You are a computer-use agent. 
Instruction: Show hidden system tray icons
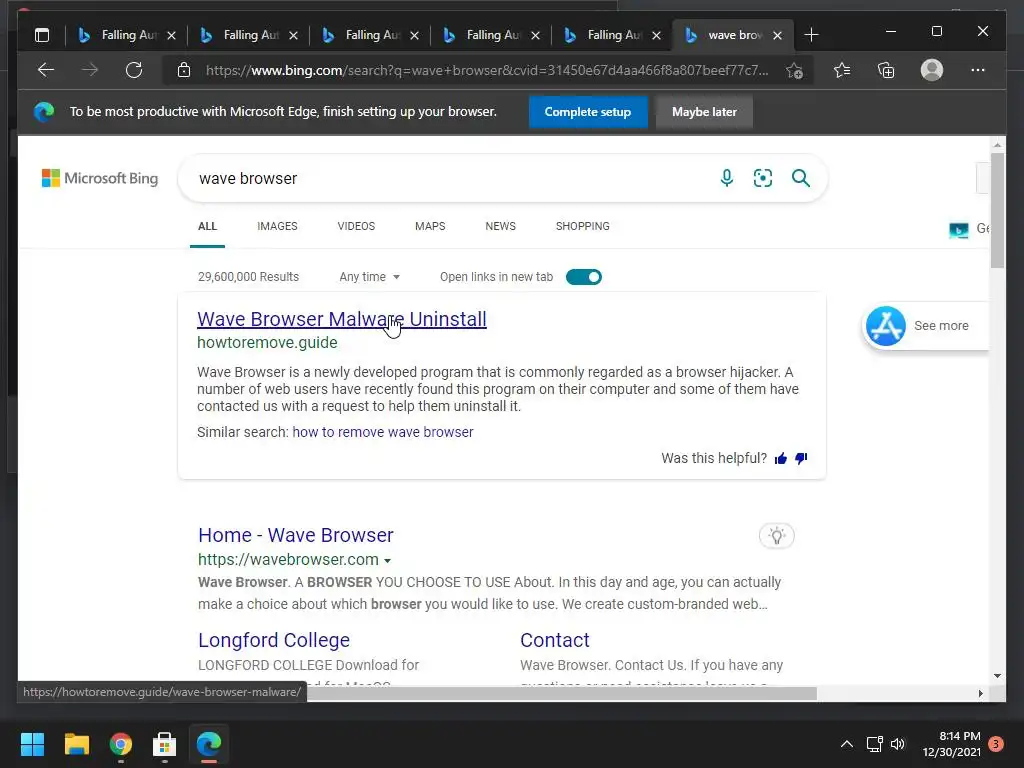[x=846, y=744]
